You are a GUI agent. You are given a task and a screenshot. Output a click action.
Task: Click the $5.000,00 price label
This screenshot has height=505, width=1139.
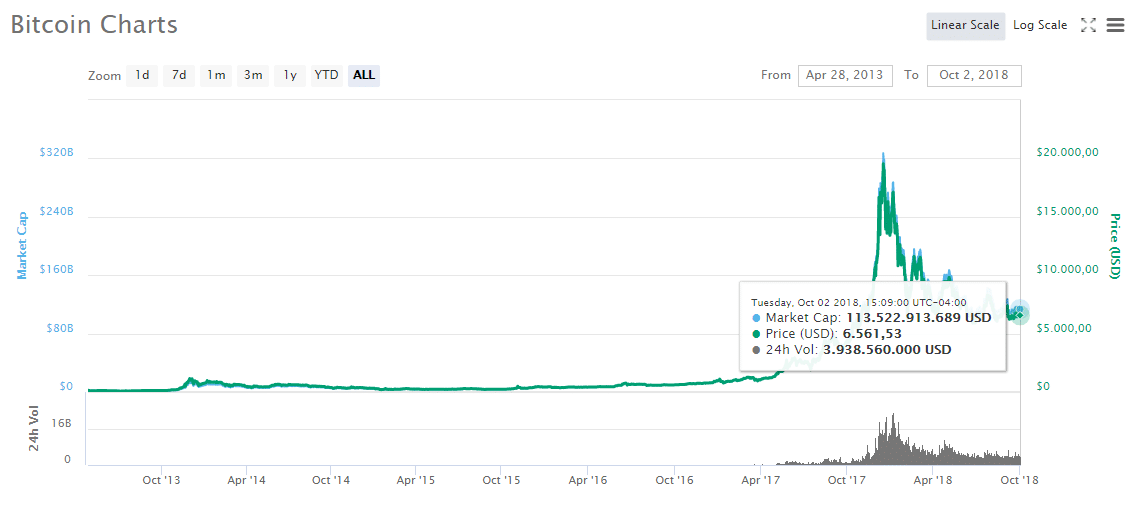pyautogui.click(x=1062, y=328)
